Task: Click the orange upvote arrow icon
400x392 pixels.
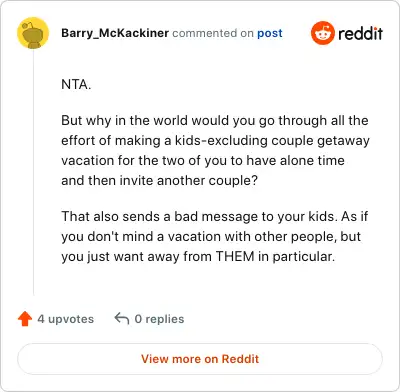Action: (x=25, y=319)
